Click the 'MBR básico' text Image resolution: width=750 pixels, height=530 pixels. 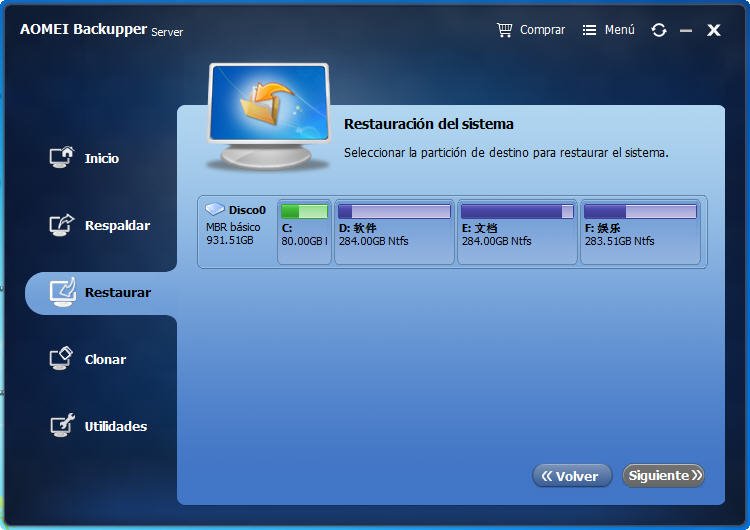tap(233, 227)
